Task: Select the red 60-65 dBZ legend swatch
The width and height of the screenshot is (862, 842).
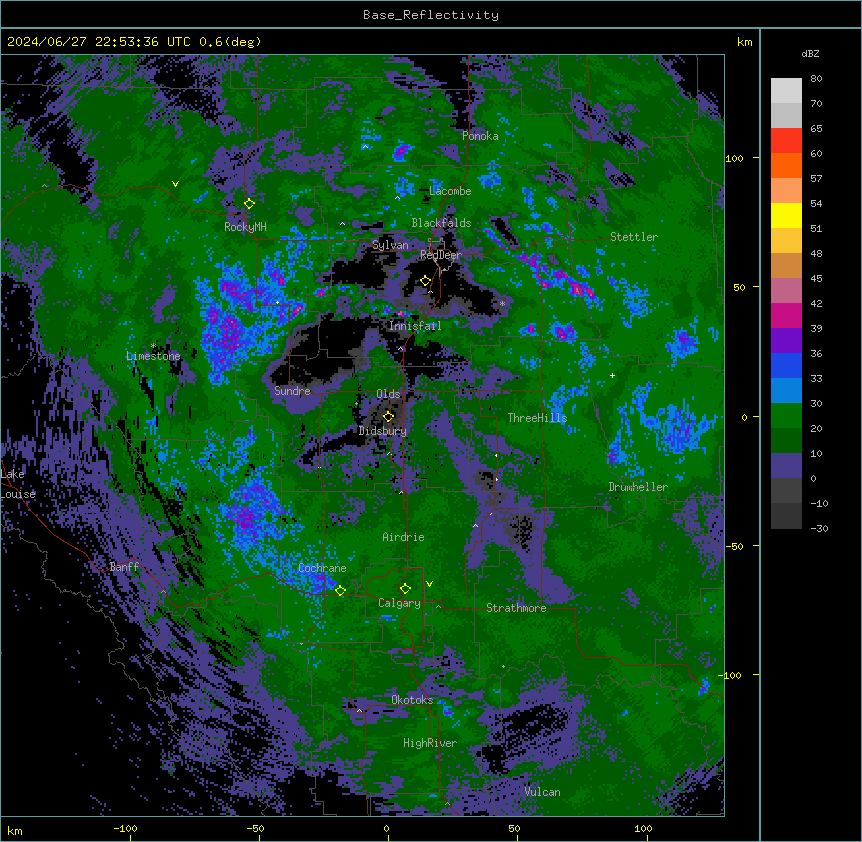Action: (x=786, y=140)
